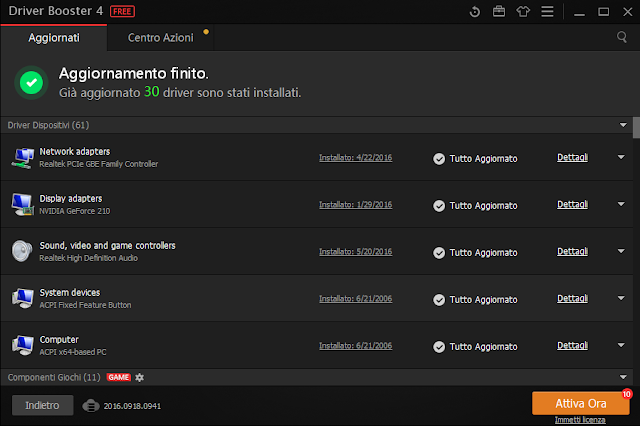This screenshot has width=640, height=426.
Task: Open dropdown arrow for Display adapters row
Action: click(x=621, y=204)
